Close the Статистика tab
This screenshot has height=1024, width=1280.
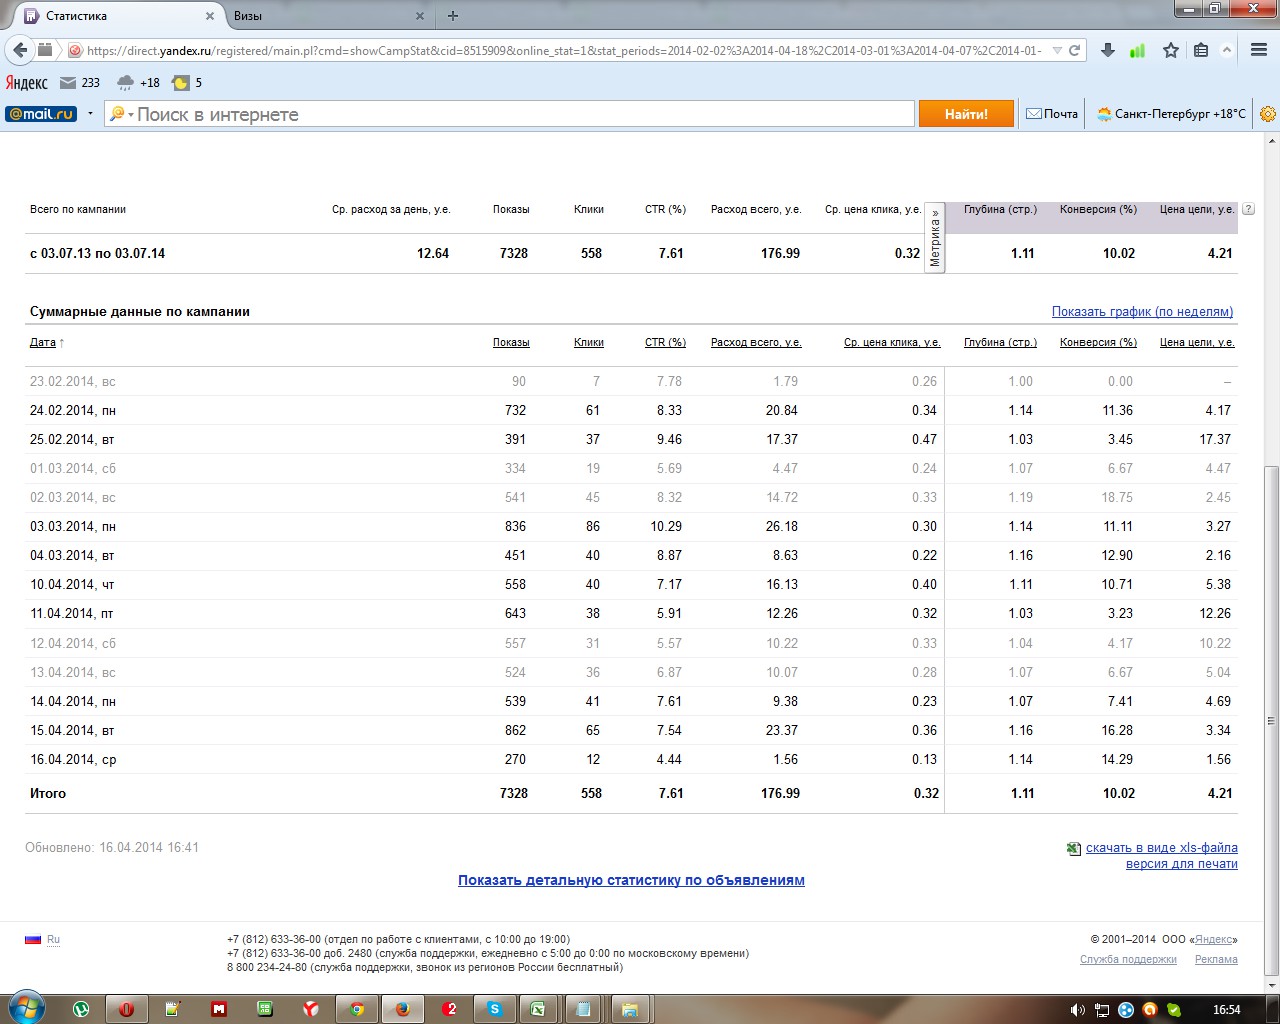coord(210,16)
